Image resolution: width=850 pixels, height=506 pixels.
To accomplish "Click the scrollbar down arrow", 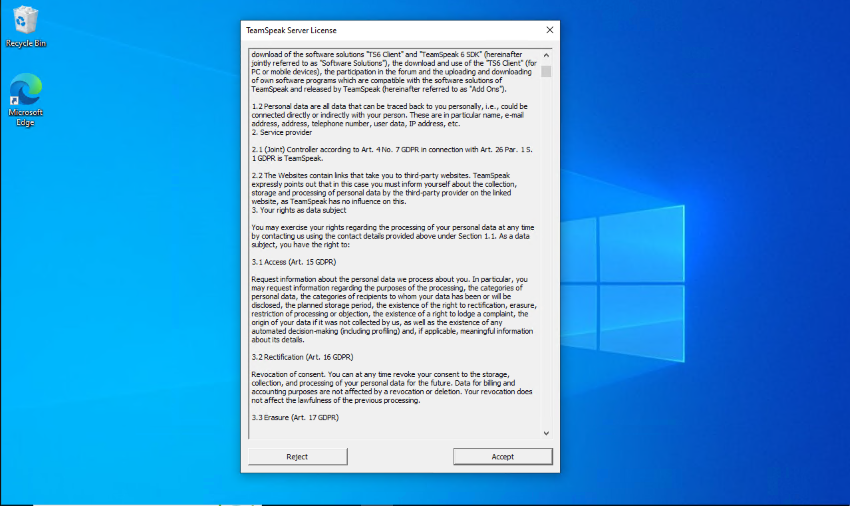I will pyautogui.click(x=546, y=433).
